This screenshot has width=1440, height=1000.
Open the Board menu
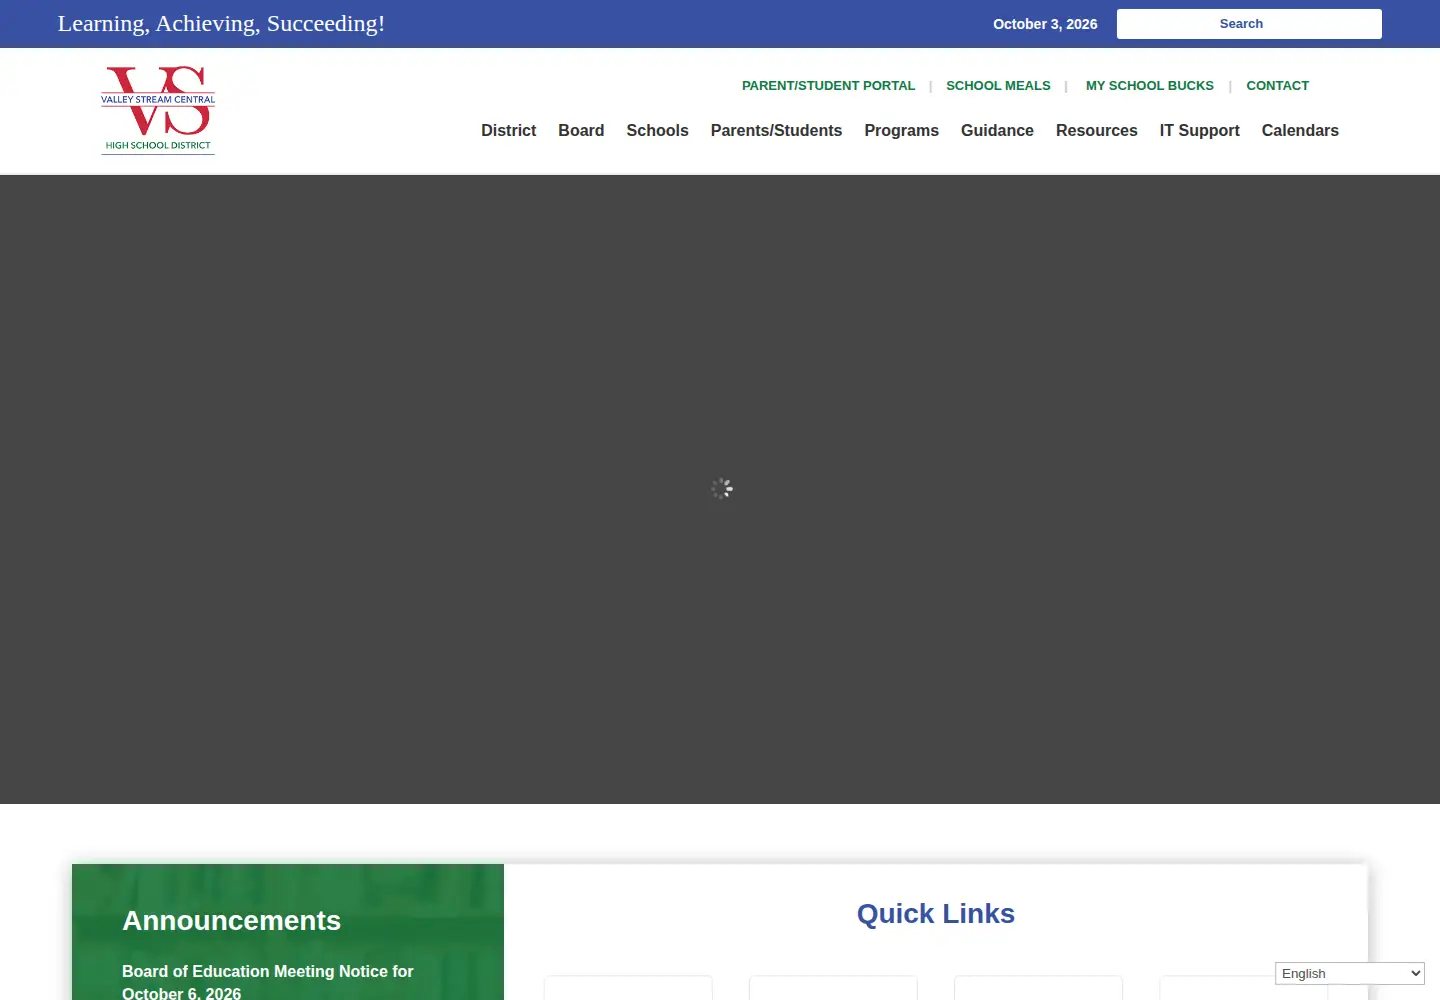pos(581,130)
